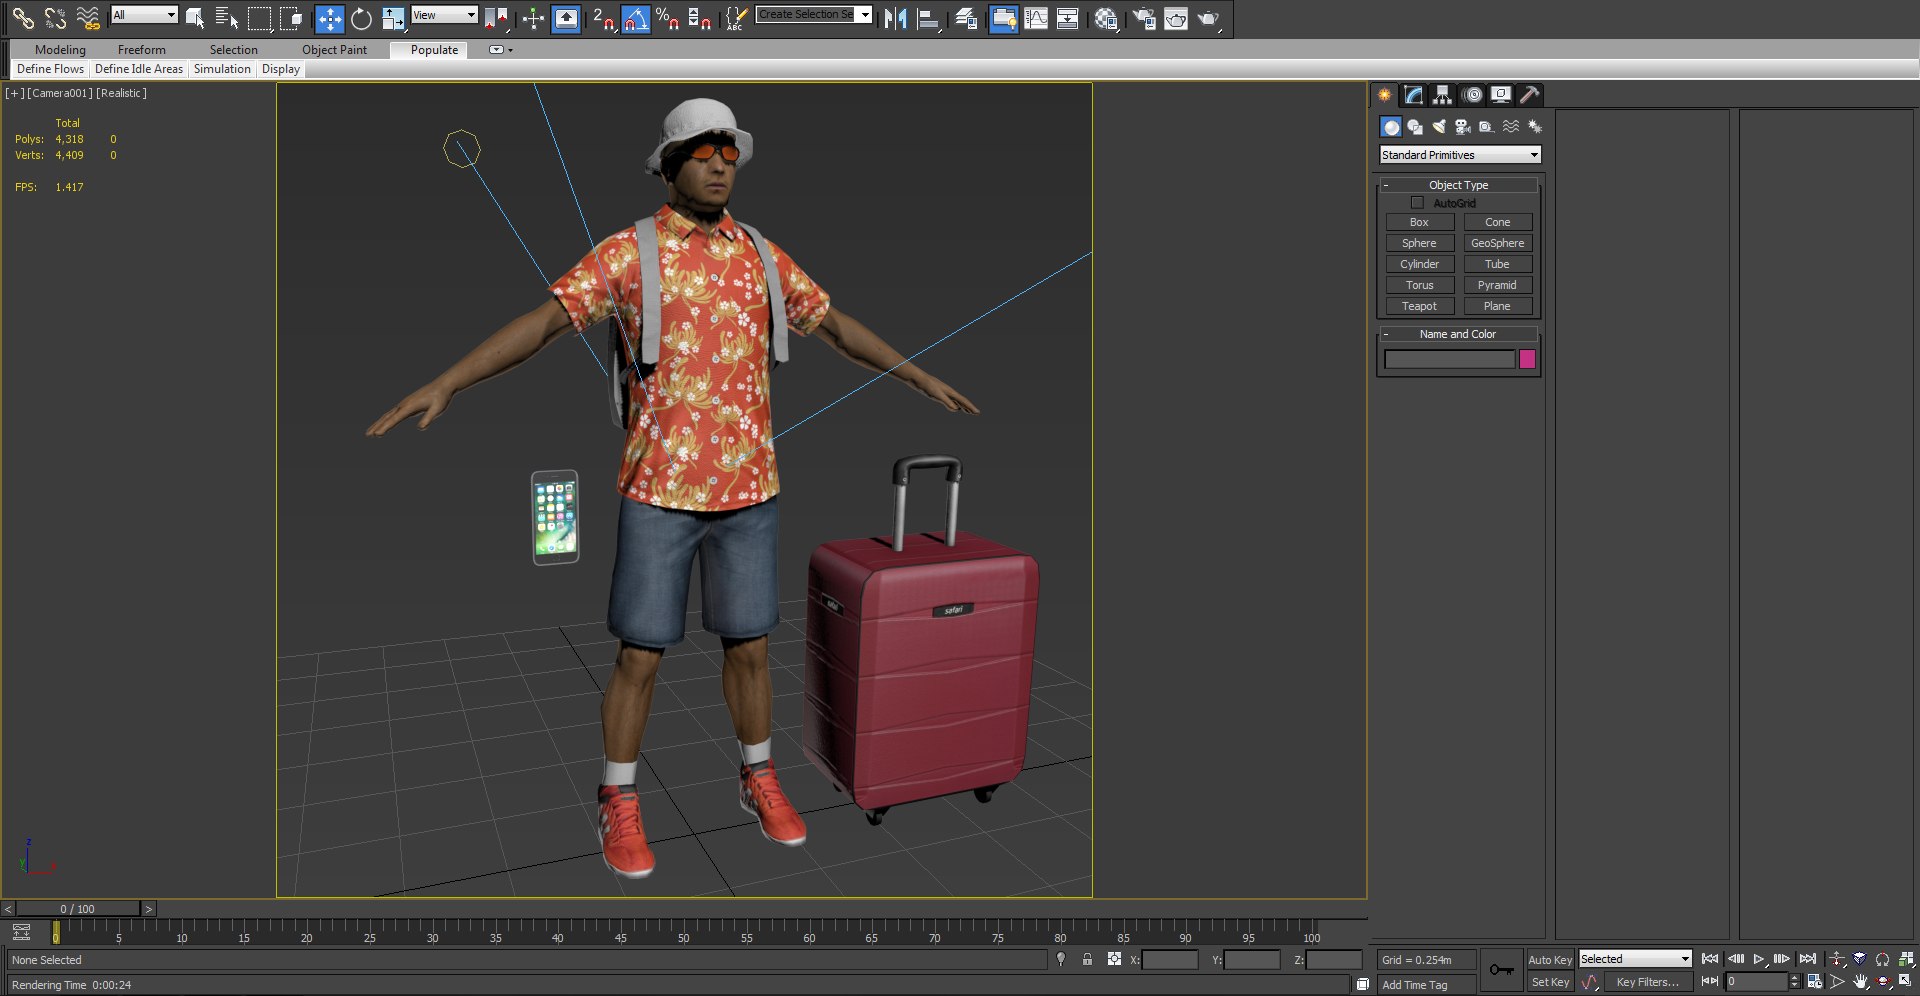
Task: Open the Material Editor
Action: (x=1105, y=18)
